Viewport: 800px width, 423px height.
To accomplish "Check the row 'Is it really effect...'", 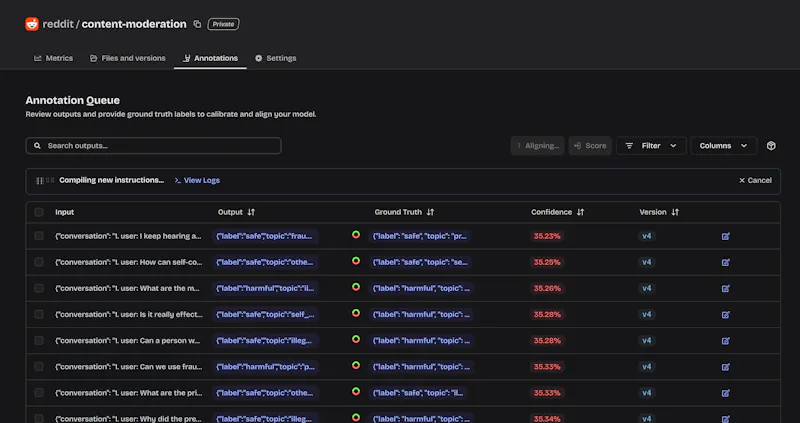I will pos(39,314).
